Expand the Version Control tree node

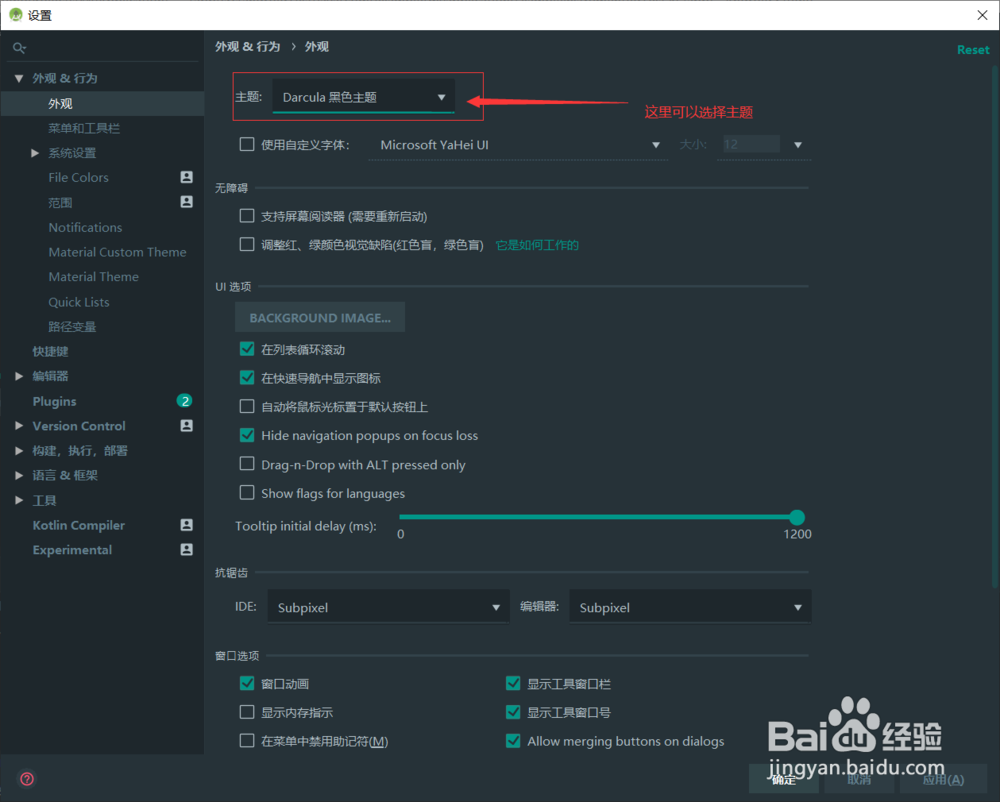[x=19, y=425]
